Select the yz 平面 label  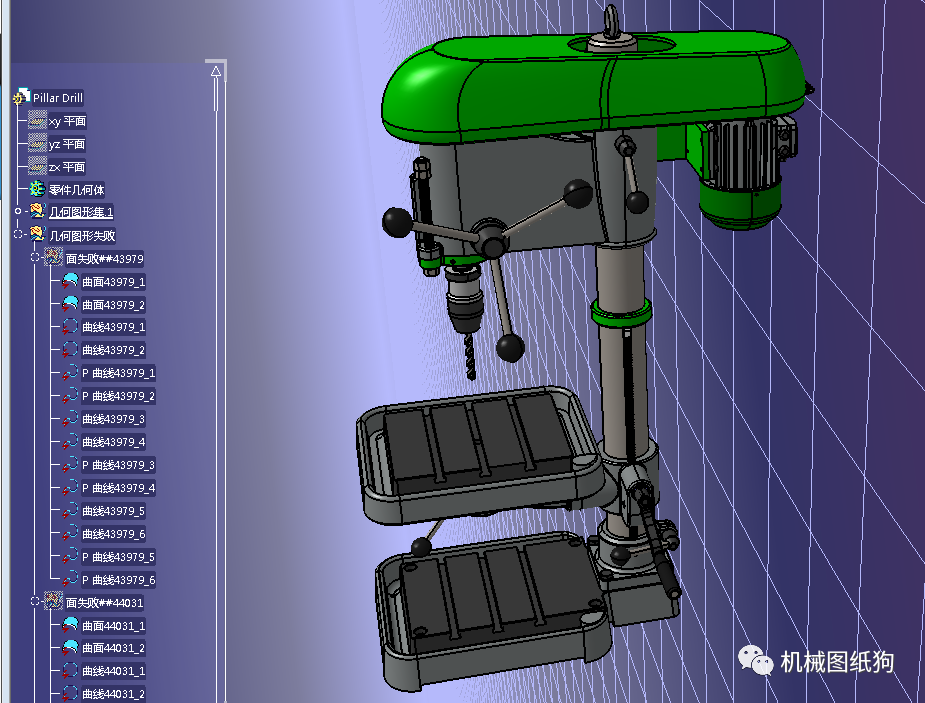click(x=67, y=144)
